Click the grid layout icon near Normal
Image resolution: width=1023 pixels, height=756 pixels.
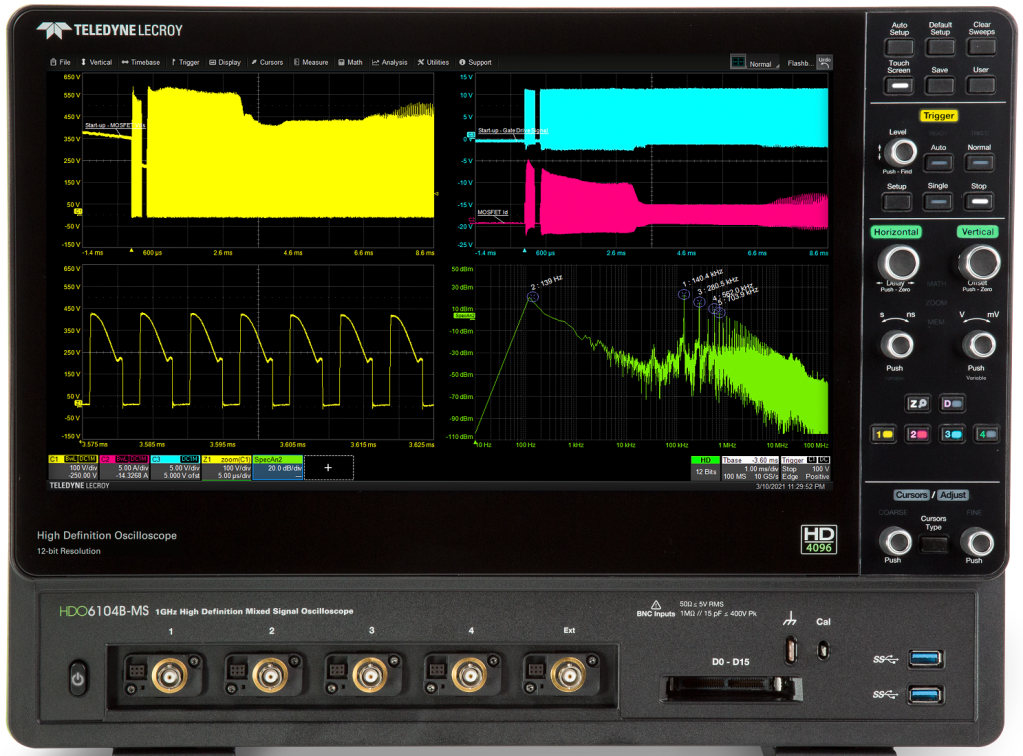pyautogui.click(x=738, y=62)
